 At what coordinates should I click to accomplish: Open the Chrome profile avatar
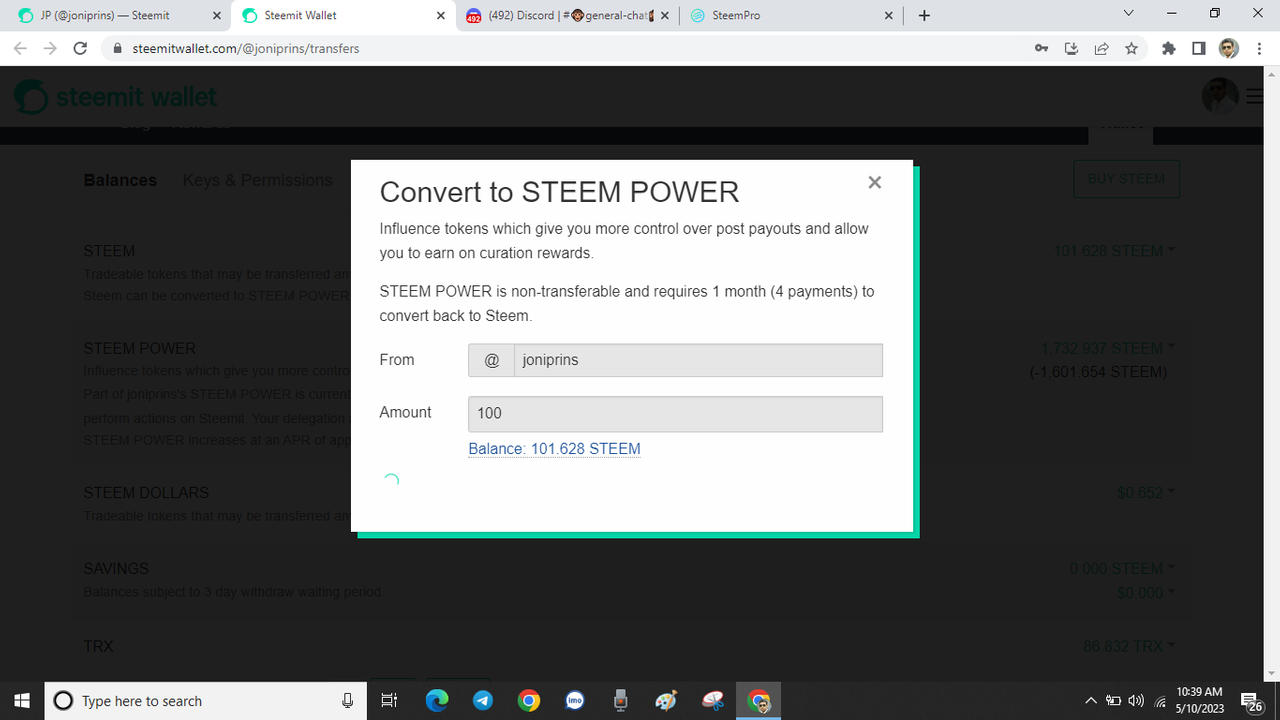[x=1229, y=48]
